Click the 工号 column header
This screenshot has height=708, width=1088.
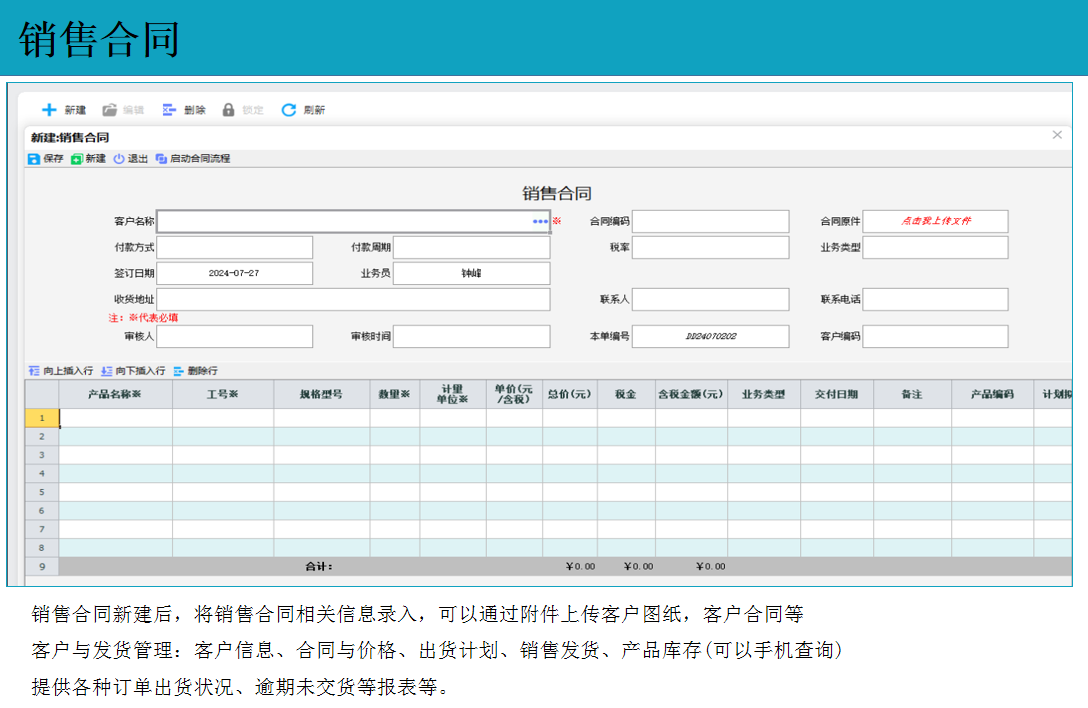pyautogui.click(x=223, y=394)
